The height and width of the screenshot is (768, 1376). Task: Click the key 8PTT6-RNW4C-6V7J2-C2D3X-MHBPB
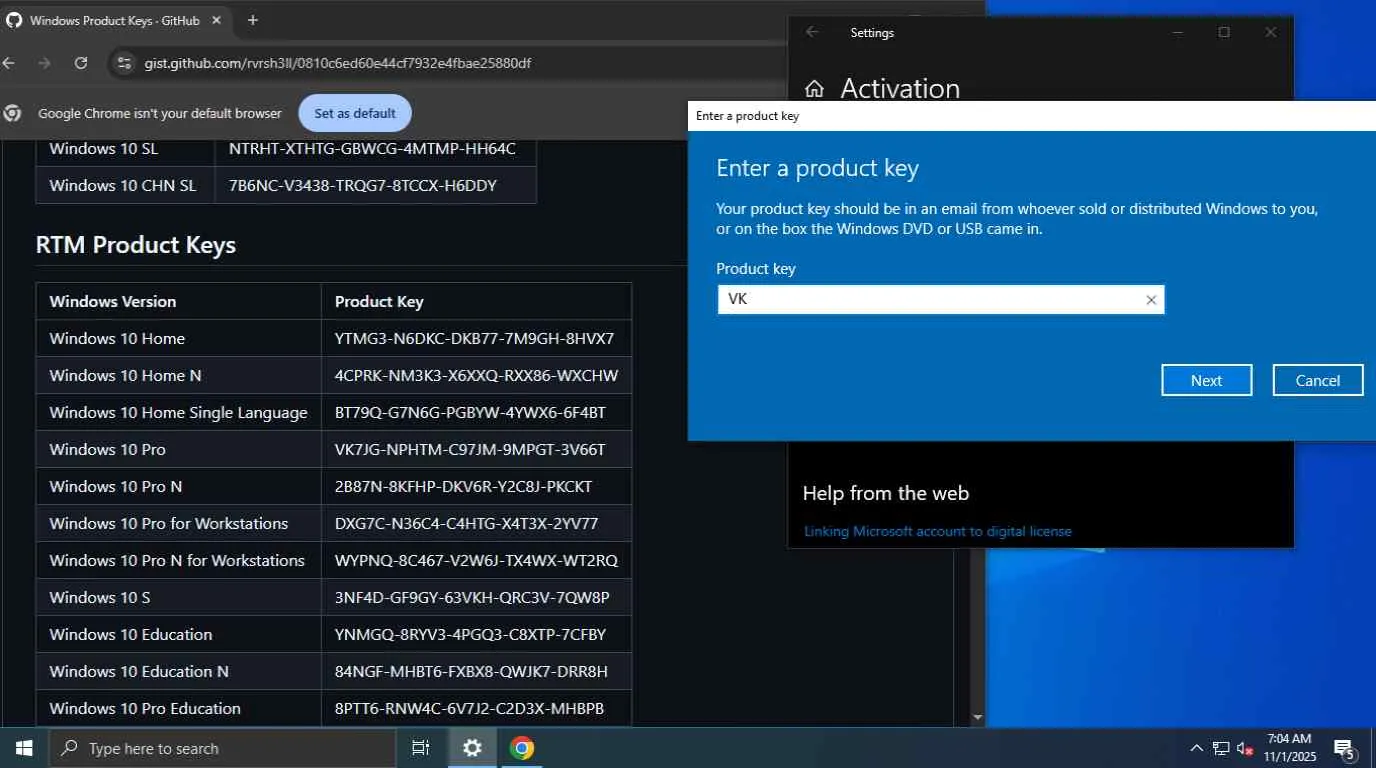coord(469,708)
